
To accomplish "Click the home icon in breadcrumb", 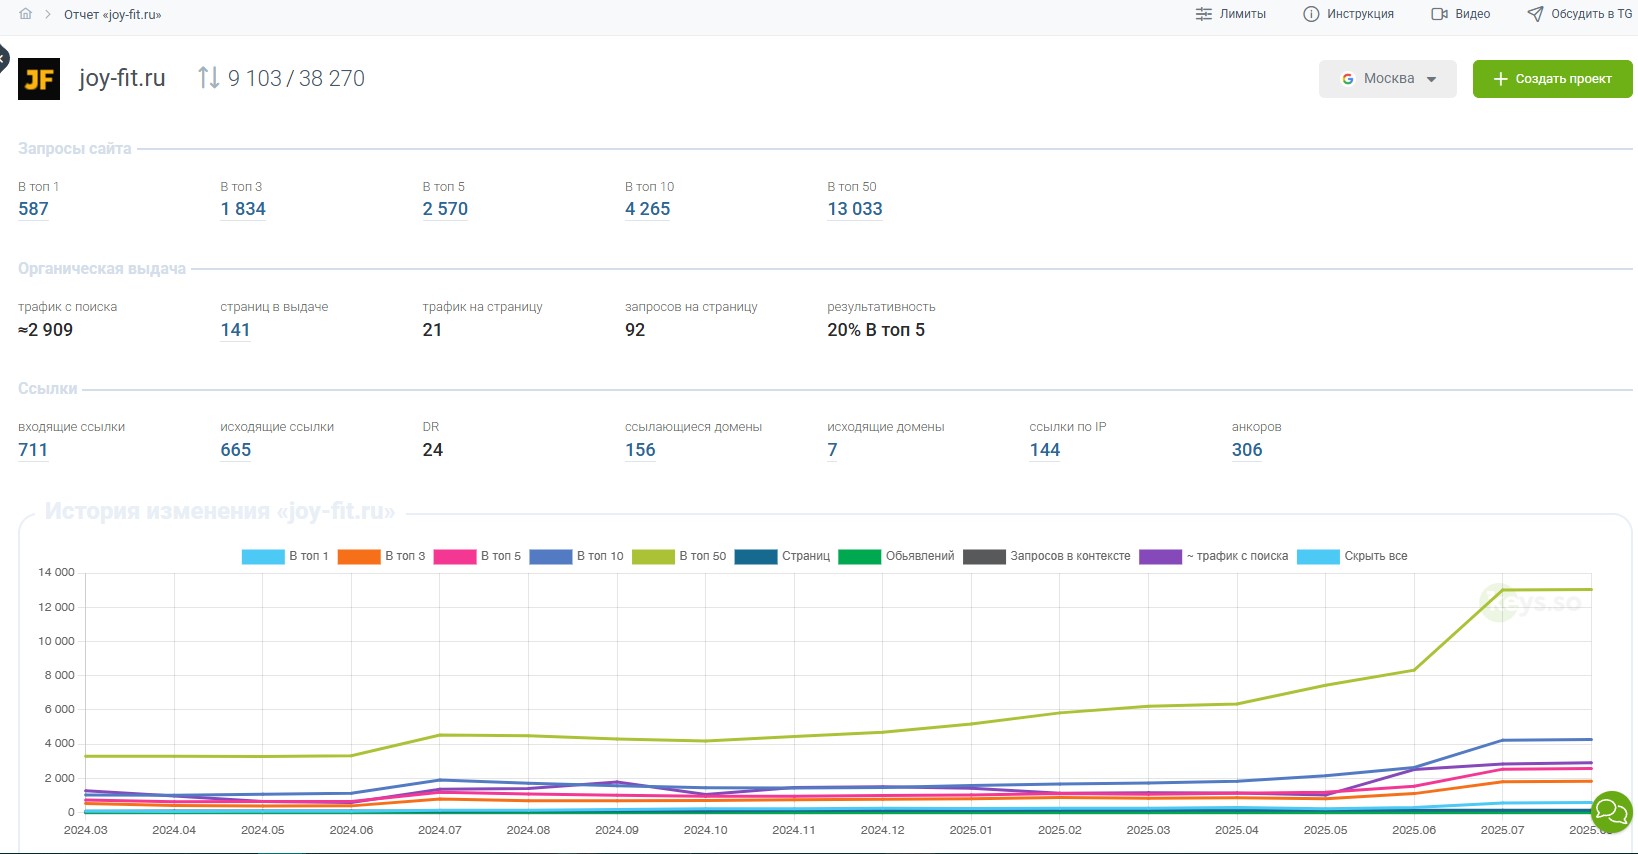I will (26, 14).
